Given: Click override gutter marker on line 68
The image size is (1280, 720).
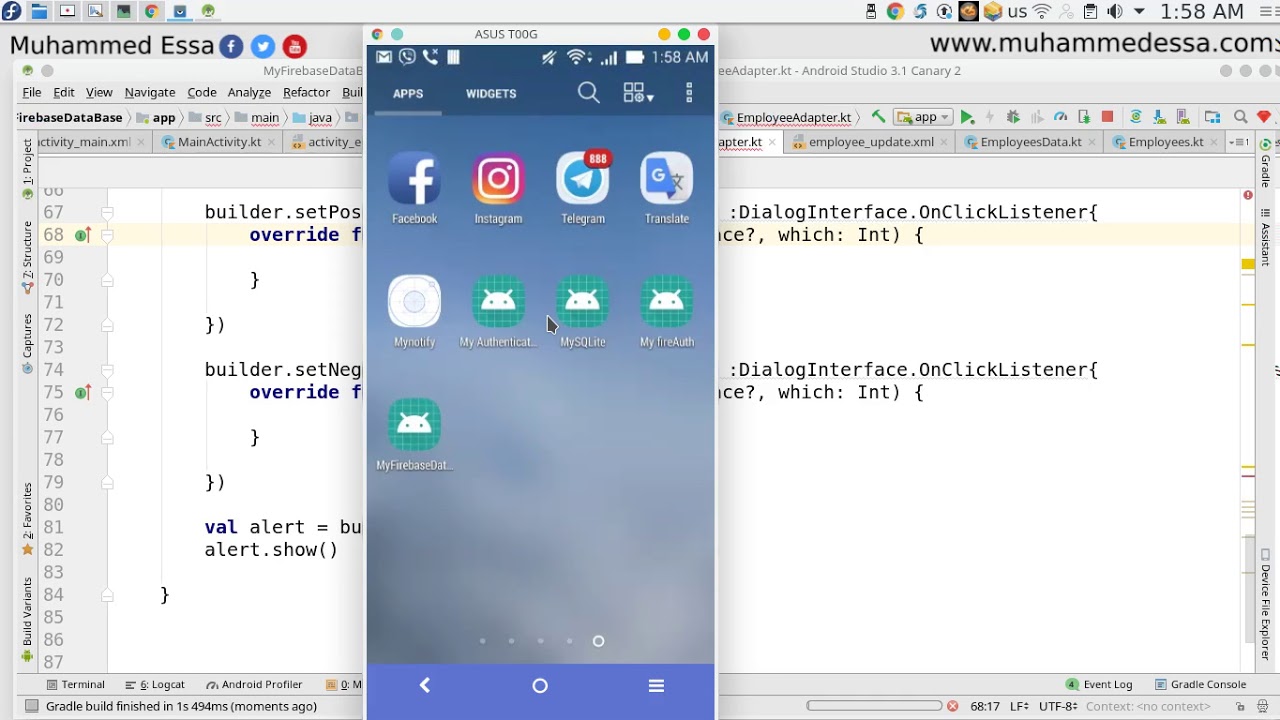Looking at the screenshot, I should pos(82,235).
